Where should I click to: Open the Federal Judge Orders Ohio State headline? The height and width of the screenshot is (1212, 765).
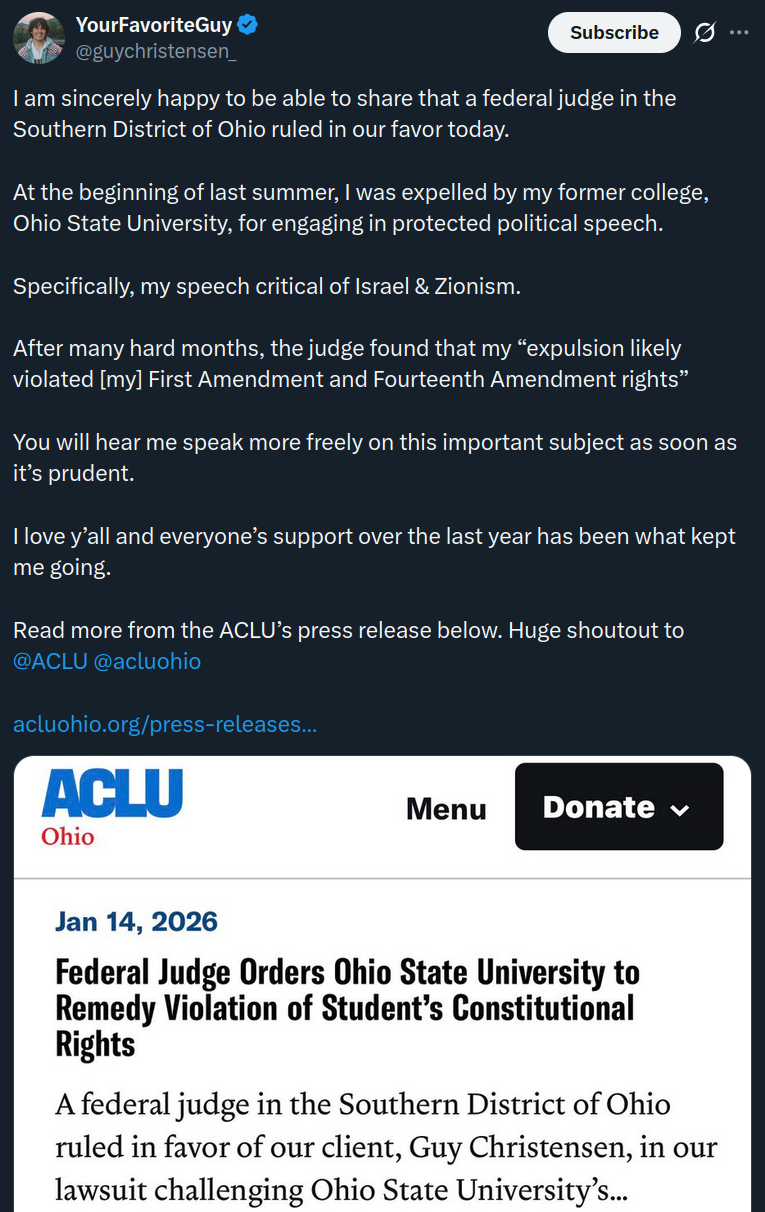click(x=347, y=1007)
